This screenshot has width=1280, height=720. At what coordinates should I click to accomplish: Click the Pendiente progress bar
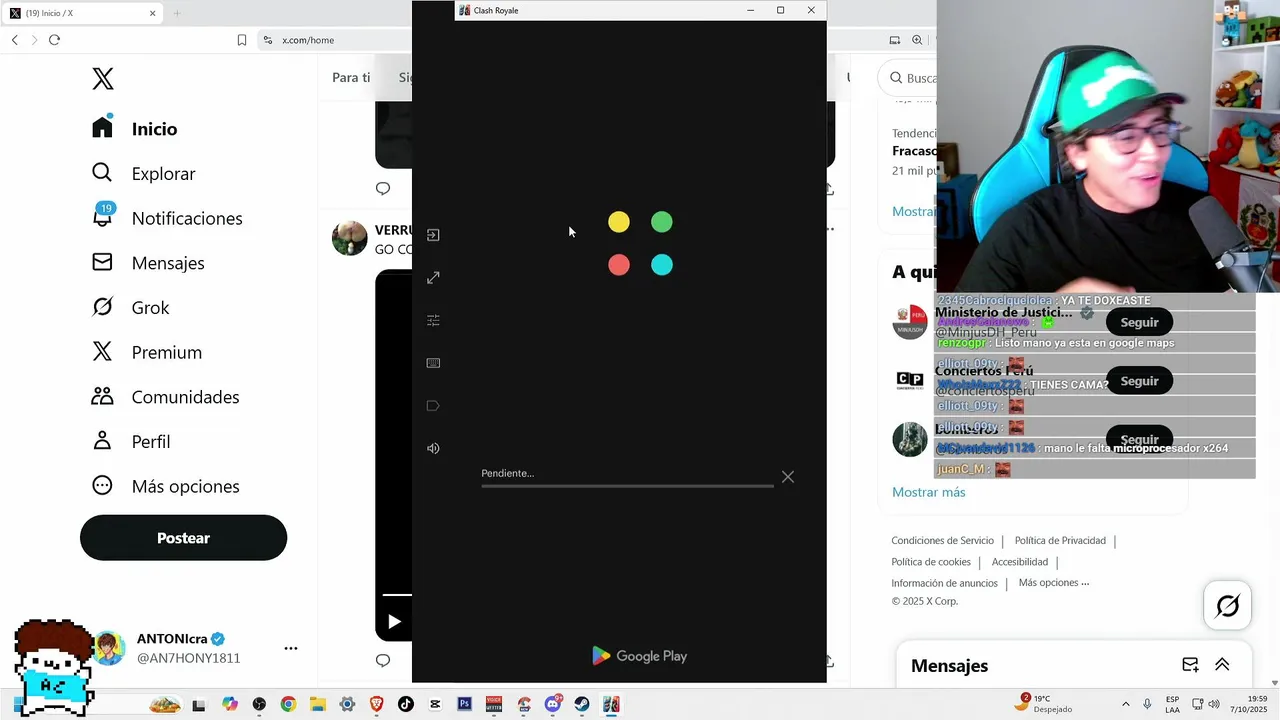coord(627,486)
